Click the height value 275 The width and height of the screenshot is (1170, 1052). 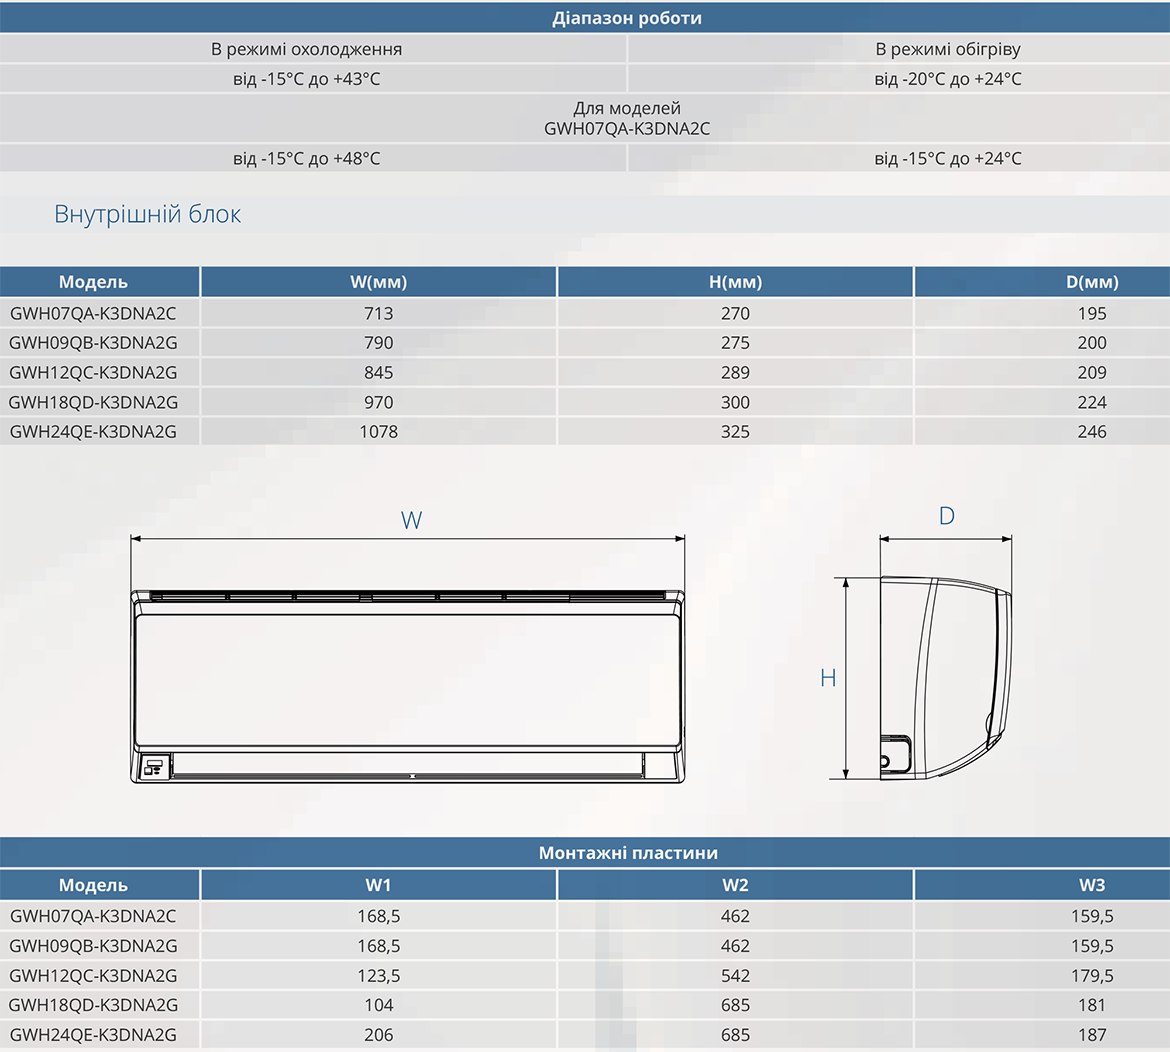(735, 342)
